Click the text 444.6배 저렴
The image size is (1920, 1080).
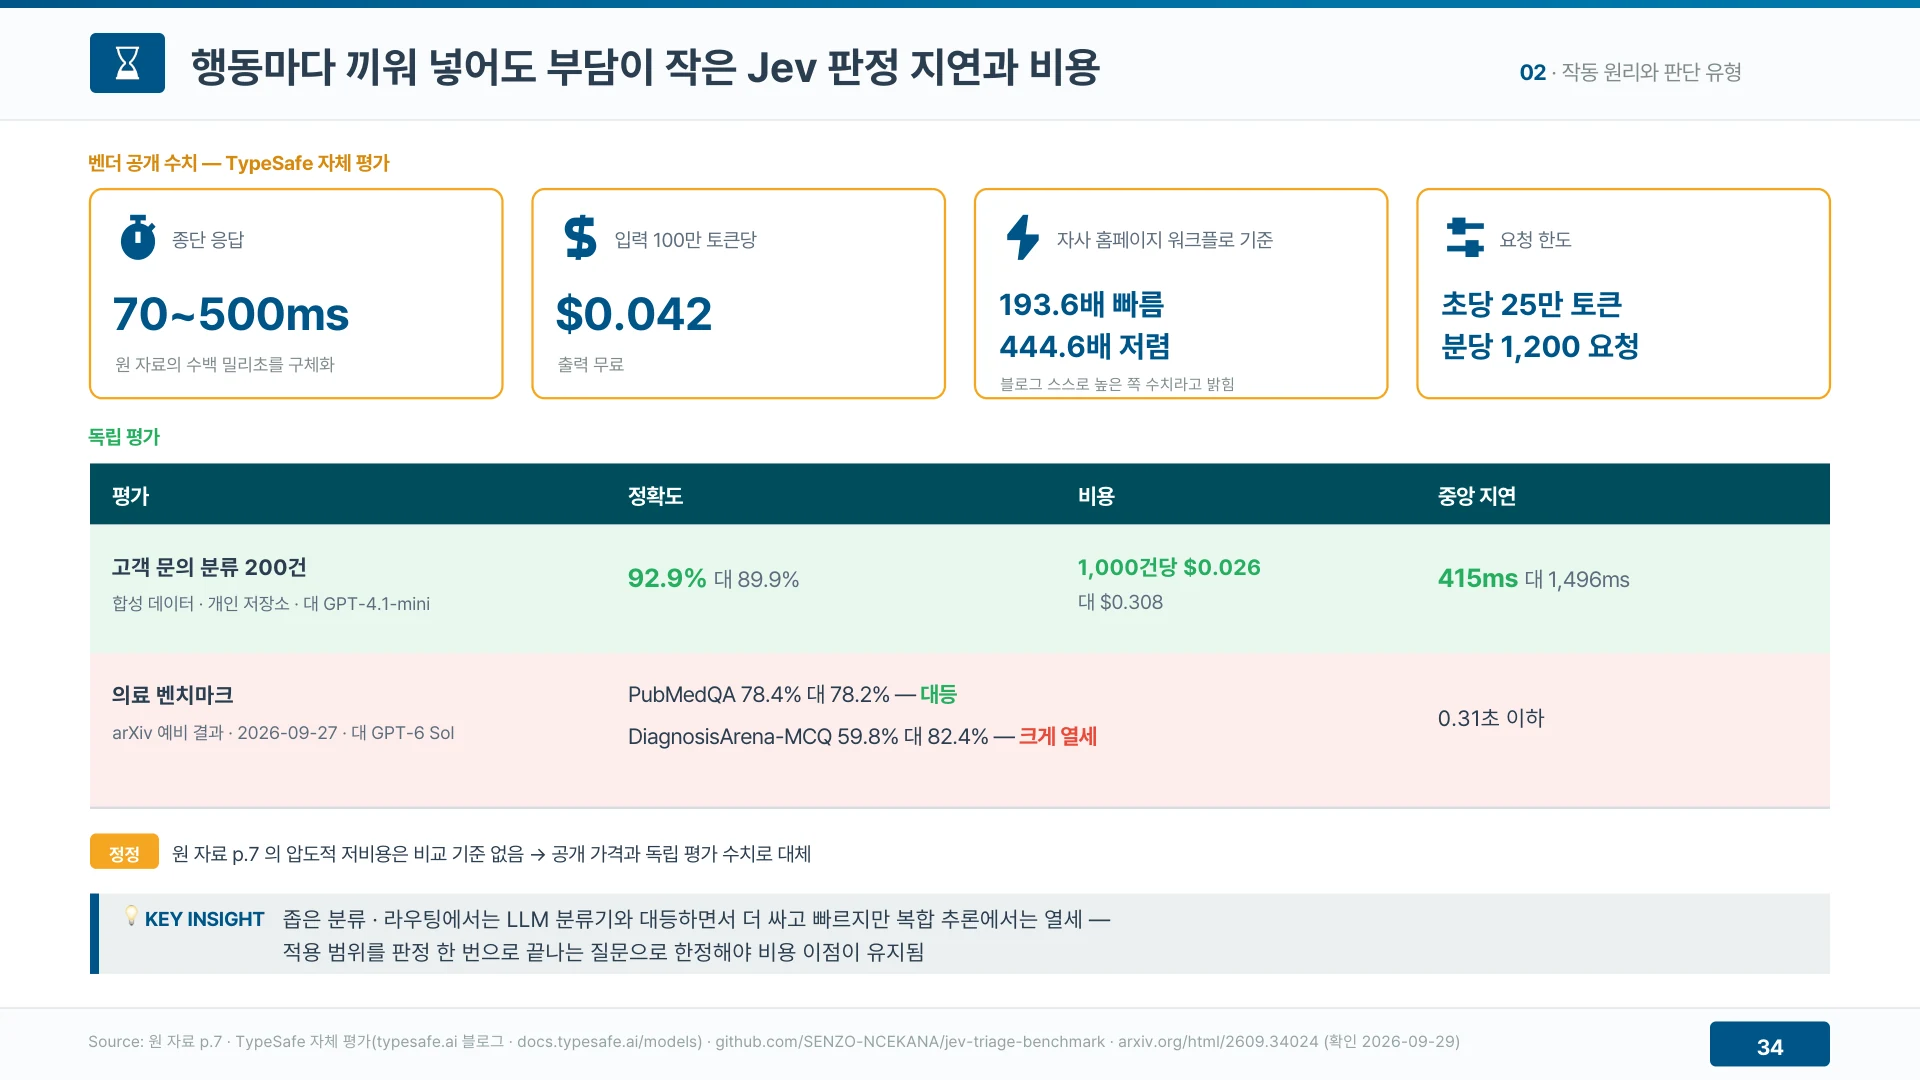pos(1085,346)
